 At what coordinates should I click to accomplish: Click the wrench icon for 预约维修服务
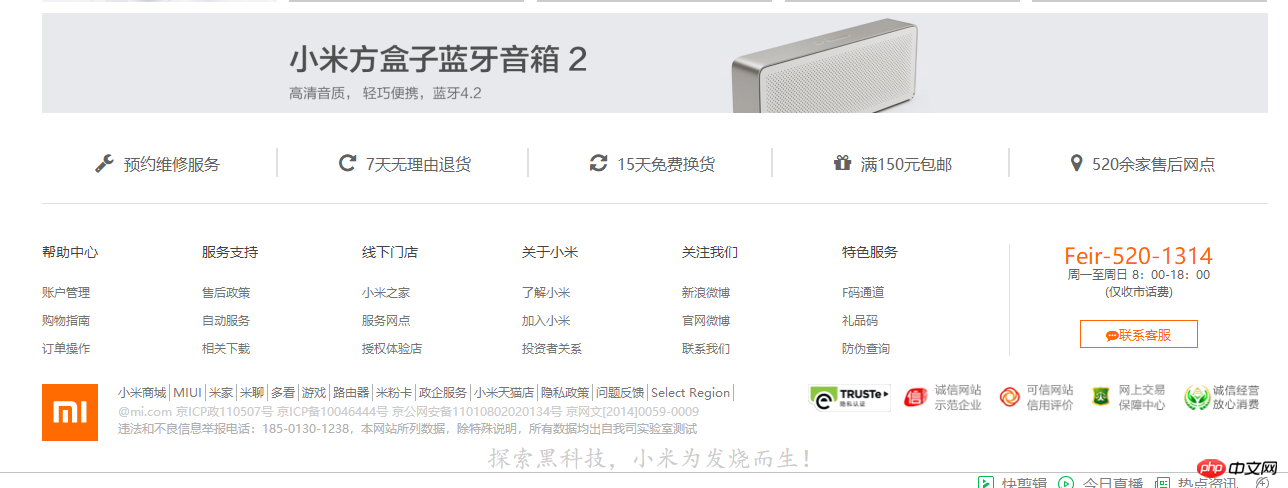tap(104, 163)
